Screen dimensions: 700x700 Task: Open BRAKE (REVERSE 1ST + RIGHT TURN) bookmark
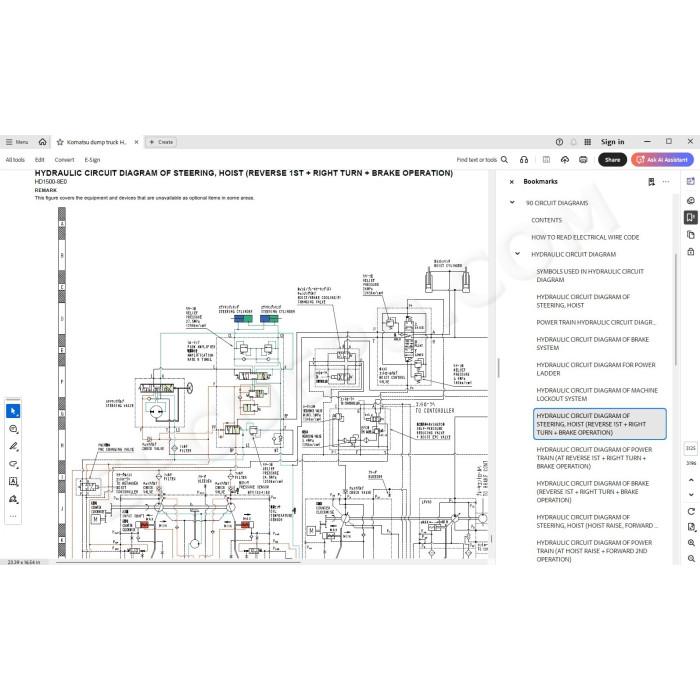pos(592,492)
